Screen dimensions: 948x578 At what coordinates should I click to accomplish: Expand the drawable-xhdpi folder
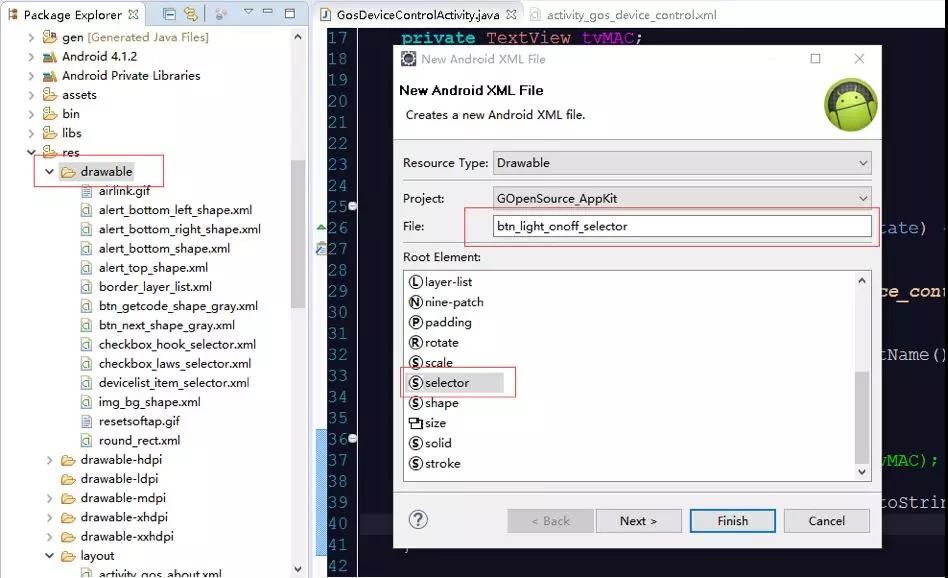tap(50, 518)
